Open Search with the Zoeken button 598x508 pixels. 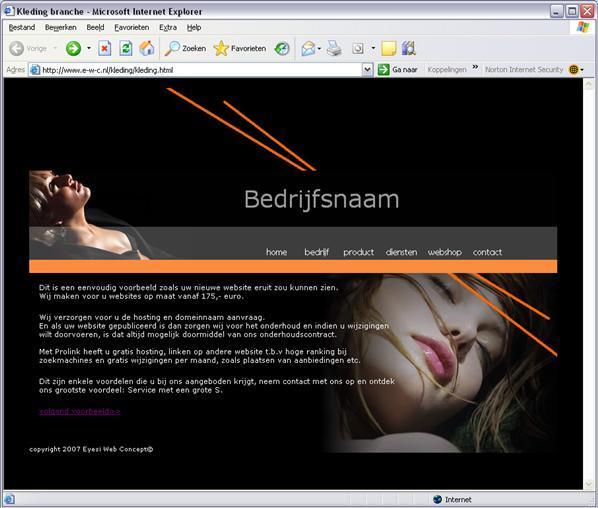(185, 48)
